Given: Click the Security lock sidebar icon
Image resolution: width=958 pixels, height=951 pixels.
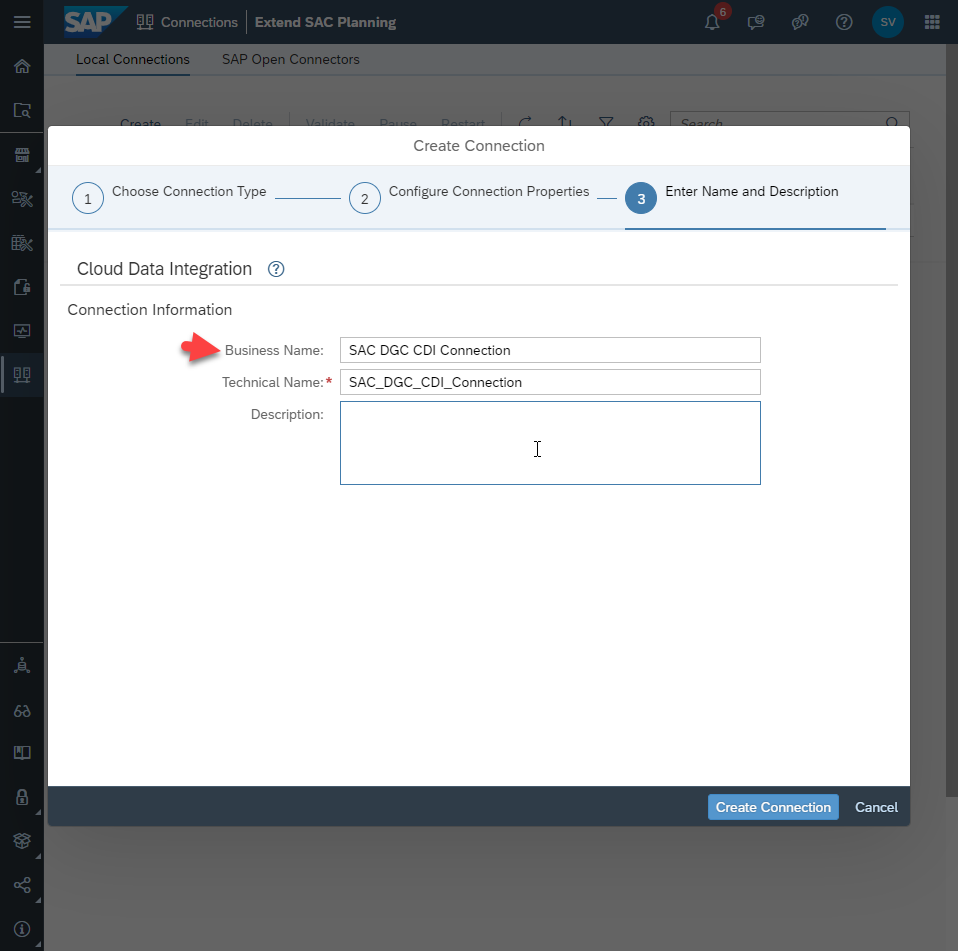Looking at the screenshot, I should 22,796.
